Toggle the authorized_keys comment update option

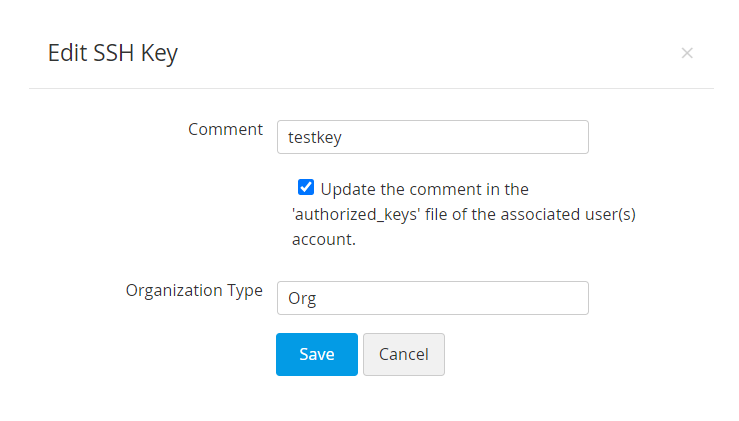(x=306, y=188)
